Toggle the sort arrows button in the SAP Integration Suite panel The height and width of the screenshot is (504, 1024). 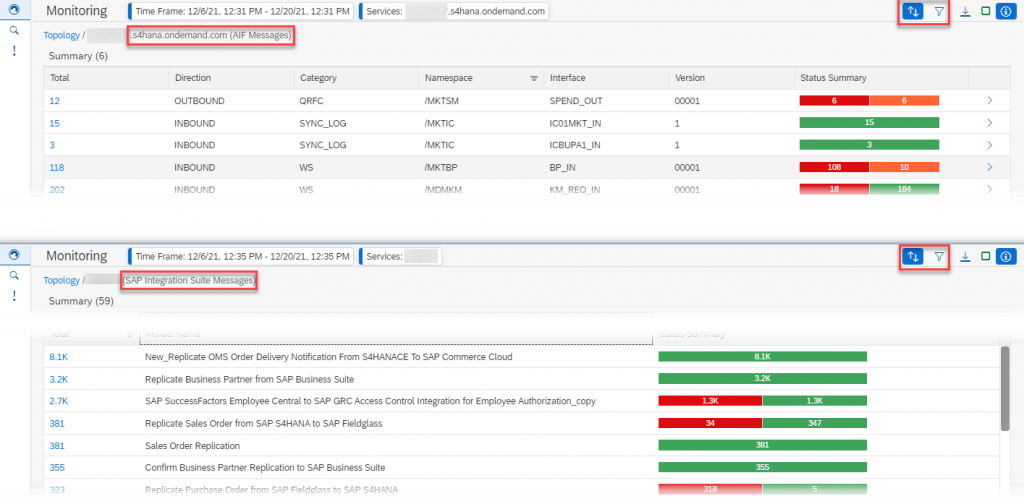pos(913,257)
